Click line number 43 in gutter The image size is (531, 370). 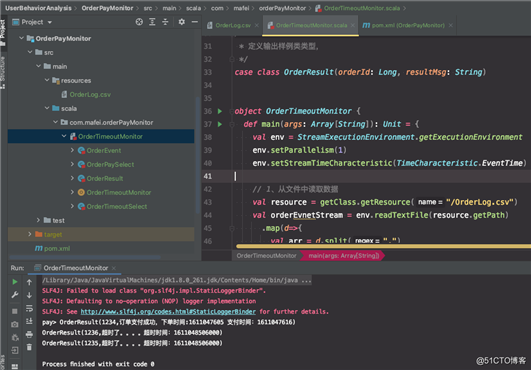(x=208, y=202)
